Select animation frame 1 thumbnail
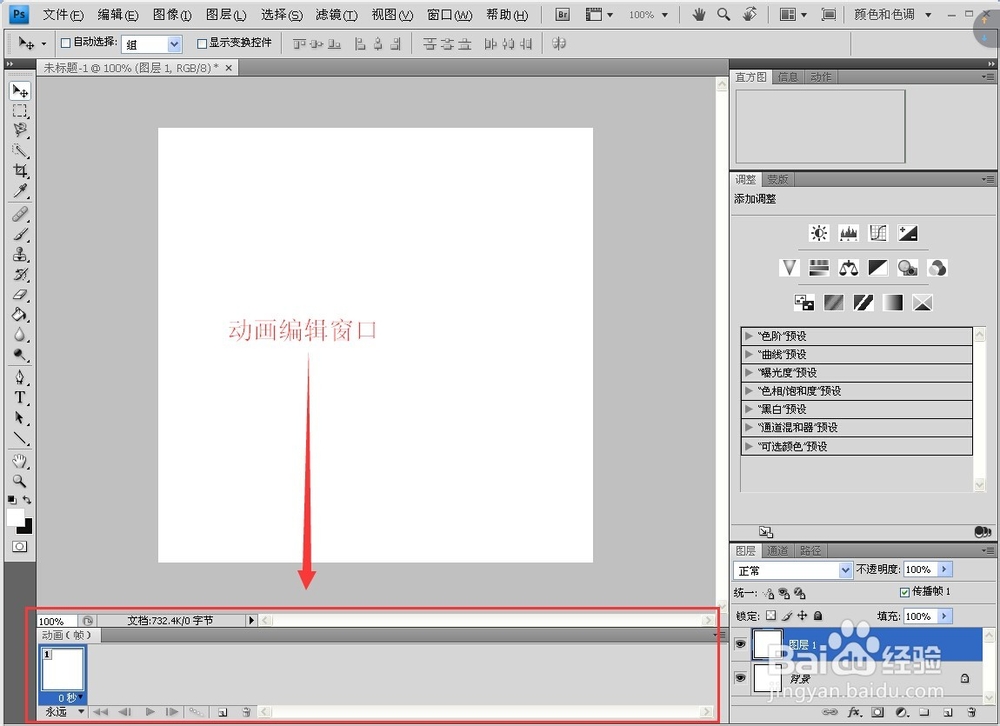This screenshot has width=1000, height=726. click(62, 669)
